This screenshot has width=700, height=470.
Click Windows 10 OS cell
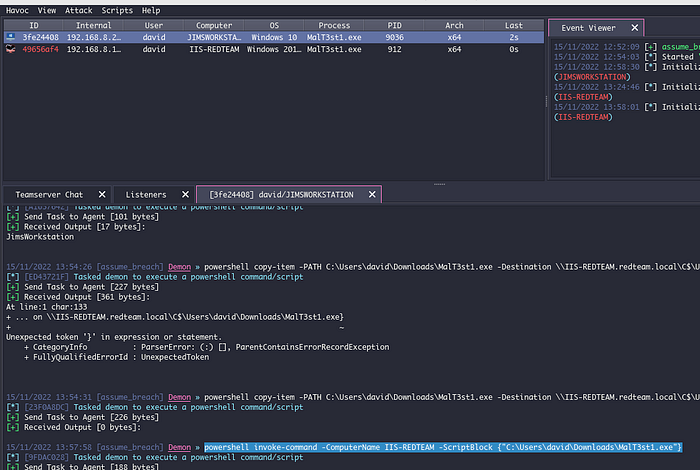[274, 37]
